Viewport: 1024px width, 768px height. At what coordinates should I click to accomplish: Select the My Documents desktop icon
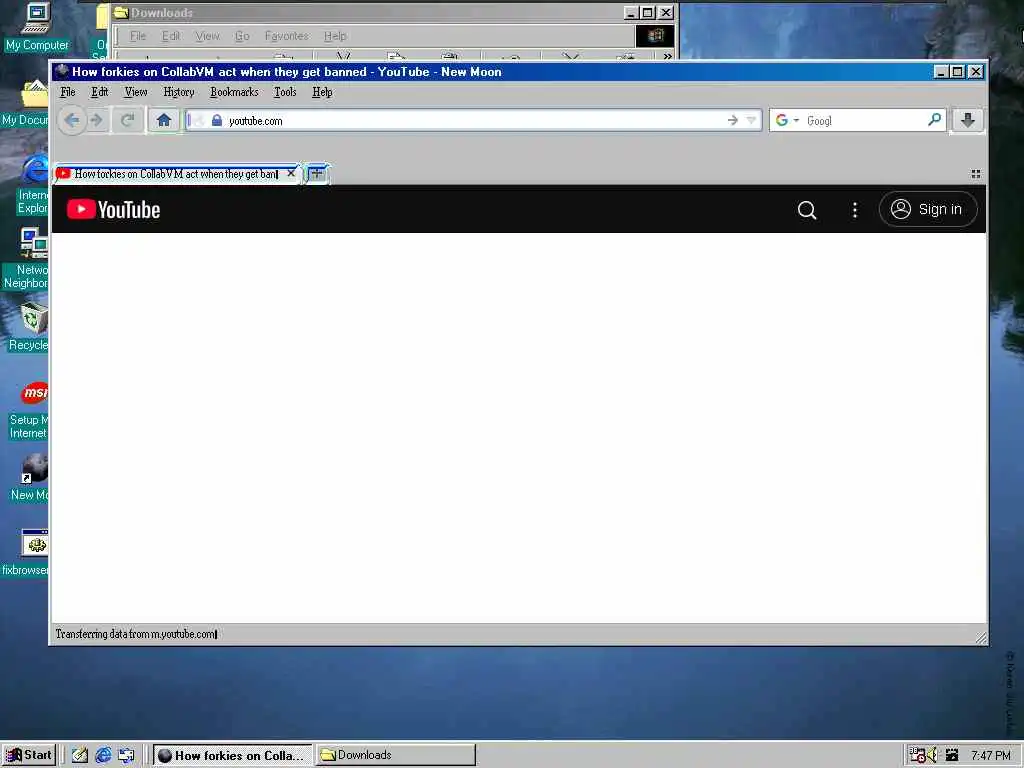(26, 103)
